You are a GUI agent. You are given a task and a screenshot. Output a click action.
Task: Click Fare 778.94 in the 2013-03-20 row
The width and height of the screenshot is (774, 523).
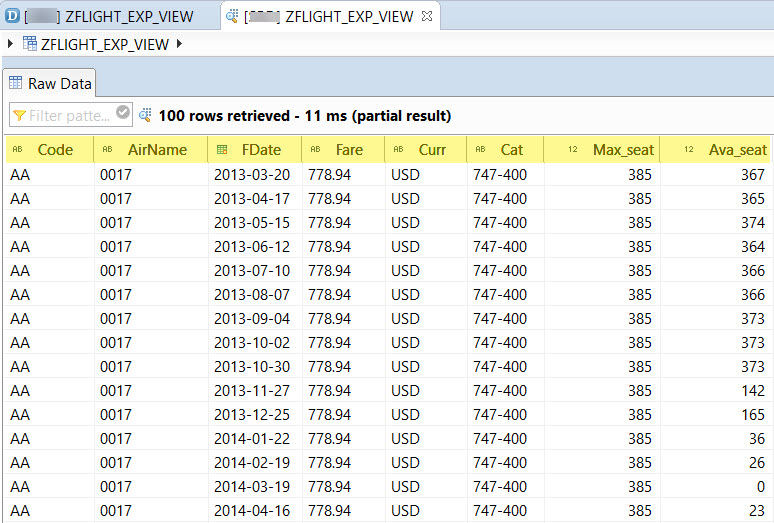pos(329,175)
